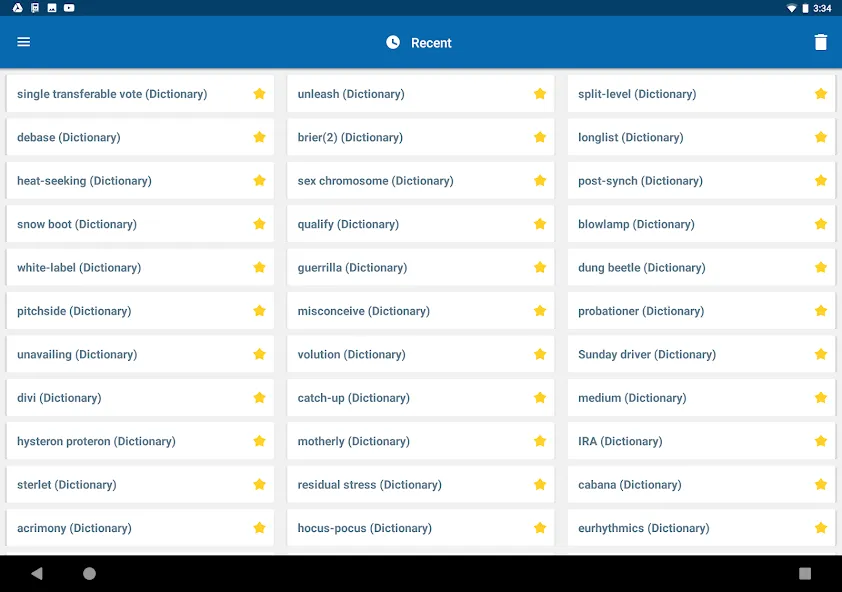Image resolution: width=842 pixels, height=592 pixels.
Task: Open 'heat-seeking (Dictionary)' entry
Action: (140, 181)
